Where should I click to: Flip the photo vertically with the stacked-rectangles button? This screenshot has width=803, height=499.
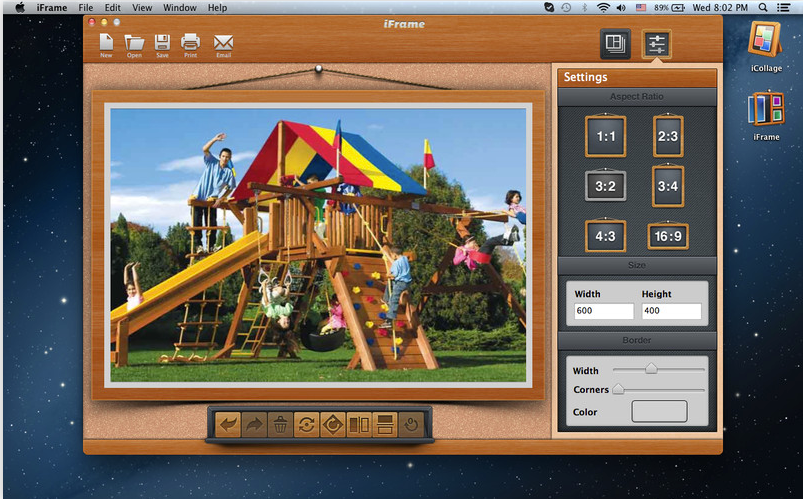(385, 425)
